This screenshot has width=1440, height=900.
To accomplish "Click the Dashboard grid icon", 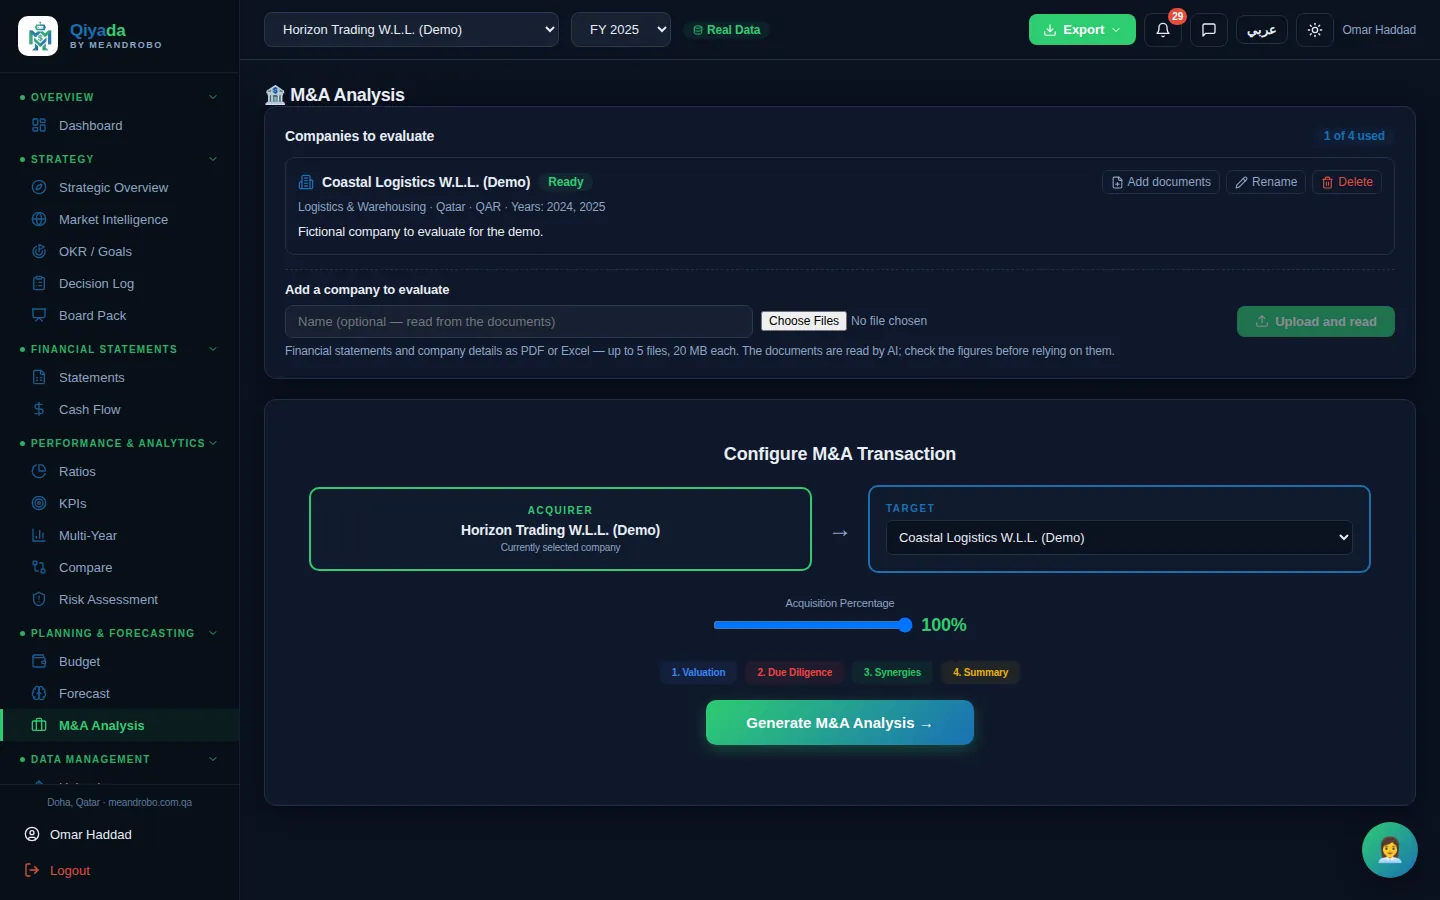I will click(39, 125).
